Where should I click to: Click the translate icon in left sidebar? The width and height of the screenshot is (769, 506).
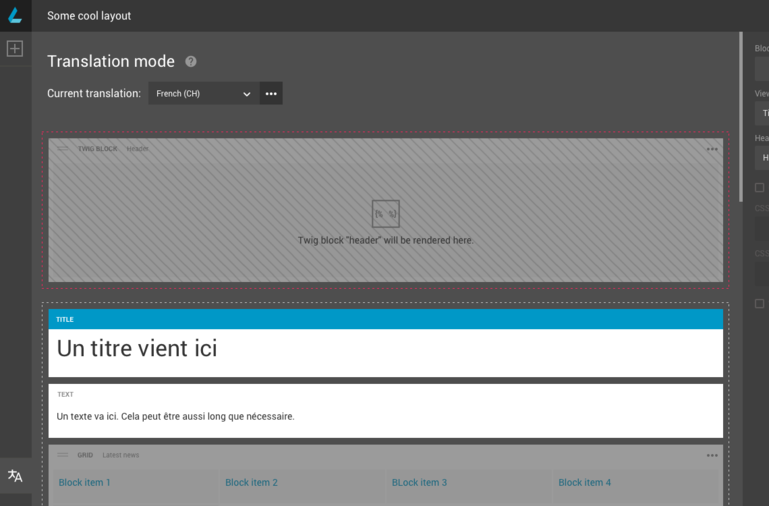pyautogui.click(x=15, y=476)
